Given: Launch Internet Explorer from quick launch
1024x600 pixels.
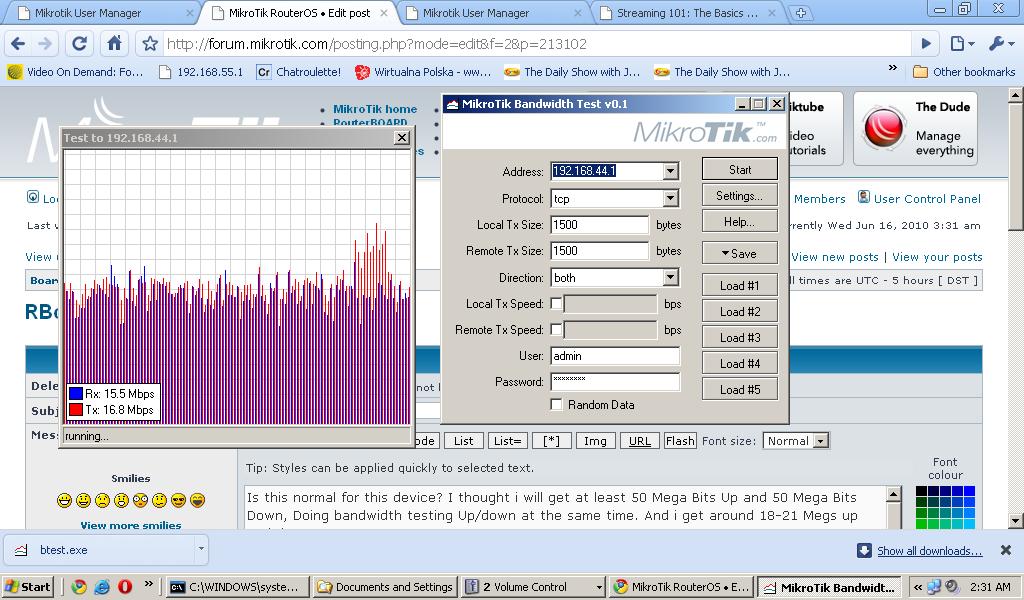Looking at the screenshot, I should [102, 586].
